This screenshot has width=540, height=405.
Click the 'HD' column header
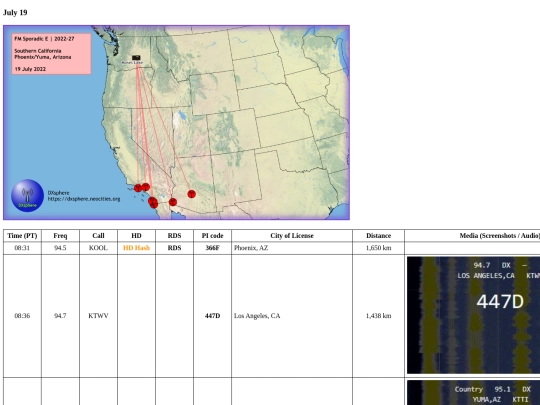click(136, 236)
